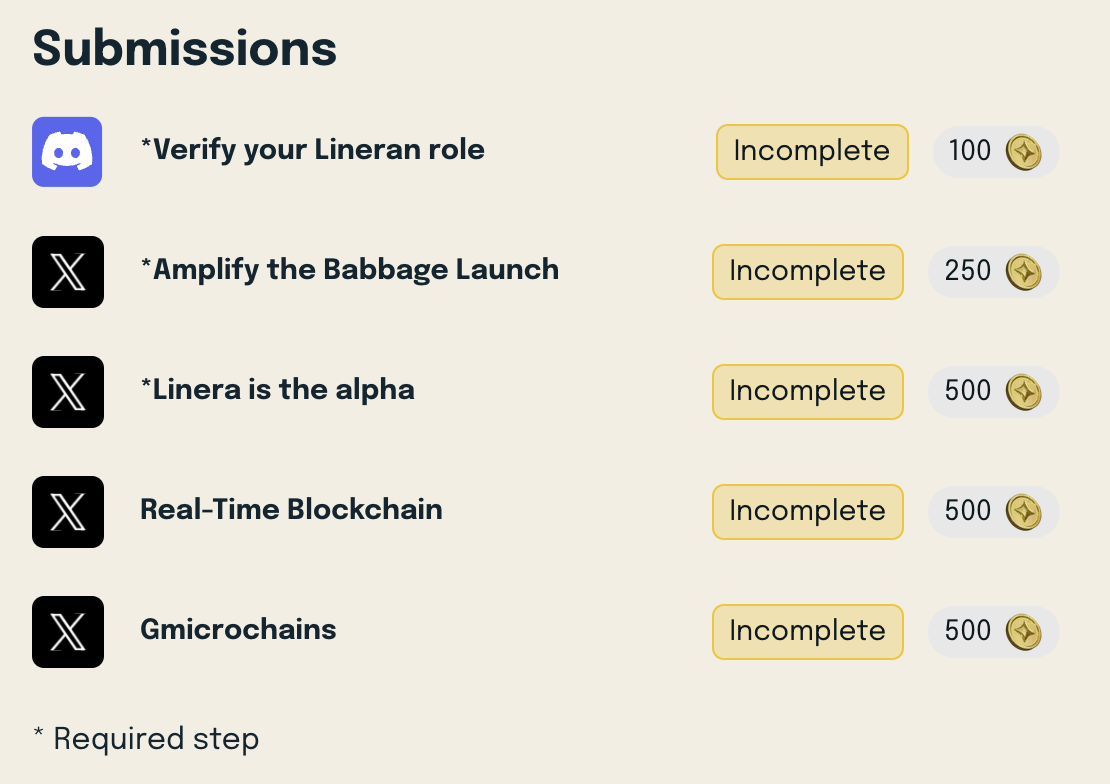Click the X icon beside Gmicrochains
Viewport: 1110px width, 784px height.
[68, 632]
